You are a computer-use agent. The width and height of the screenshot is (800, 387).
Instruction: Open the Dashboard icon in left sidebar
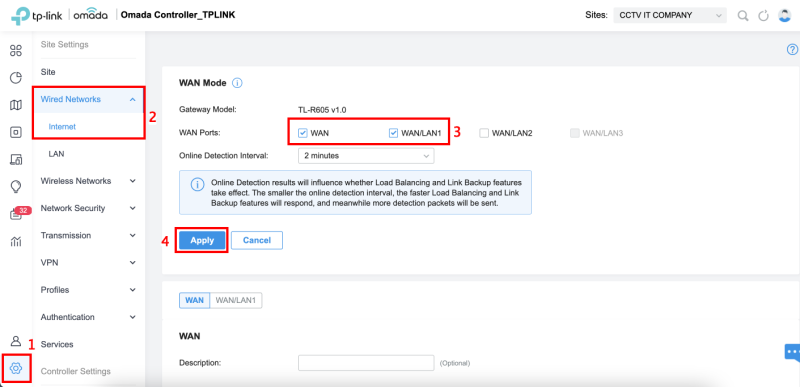click(16, 50)
